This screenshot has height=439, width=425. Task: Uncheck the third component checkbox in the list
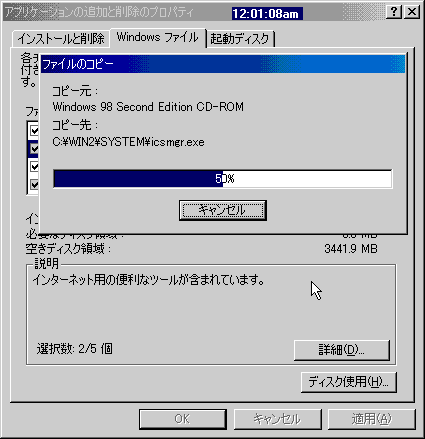[34, 166]
